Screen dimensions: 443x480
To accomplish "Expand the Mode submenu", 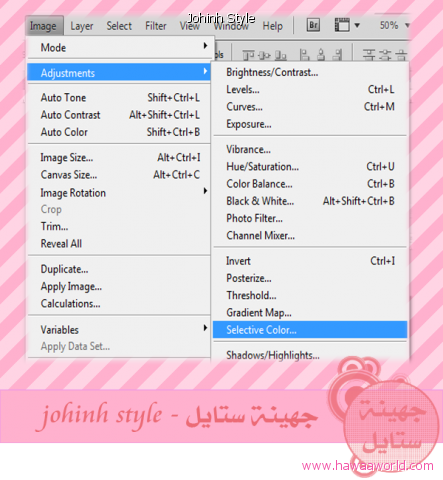I will click(119, 47).
